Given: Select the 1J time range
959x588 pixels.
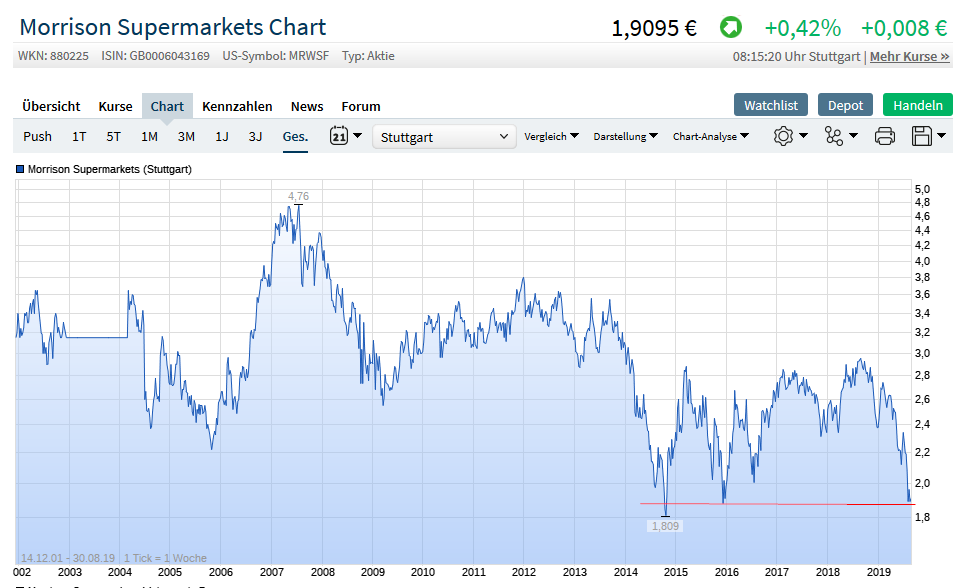Looking at the screenshot, I should pos(222,136).
